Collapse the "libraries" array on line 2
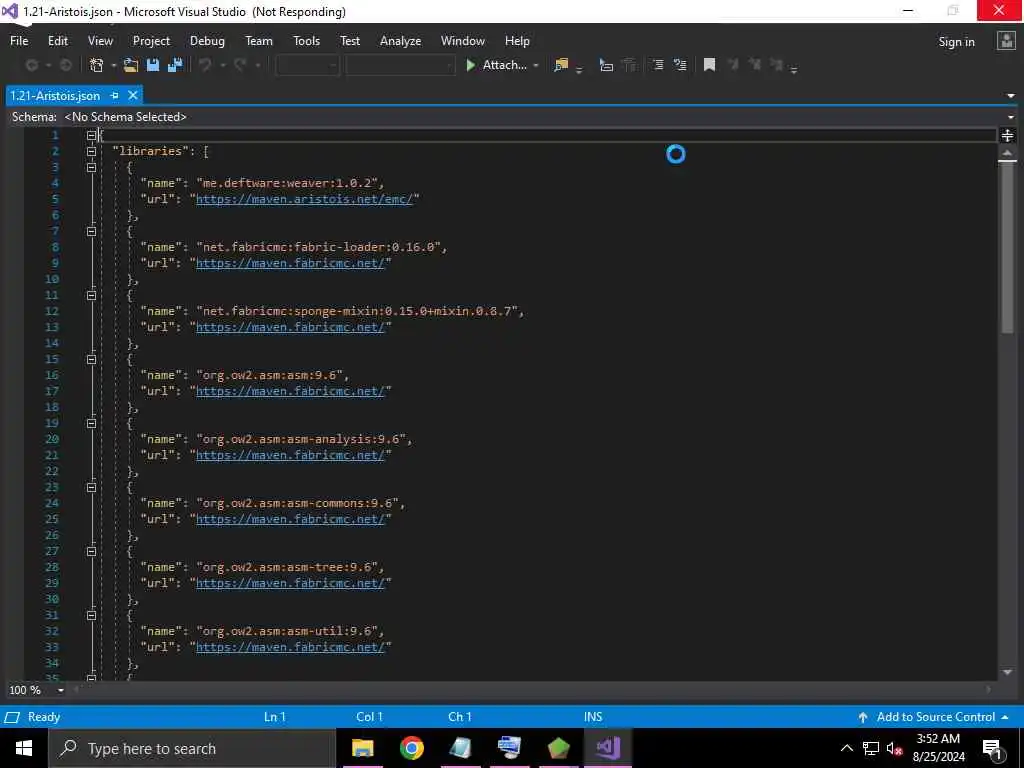1024x768 pixels. (x=91, y=151)
